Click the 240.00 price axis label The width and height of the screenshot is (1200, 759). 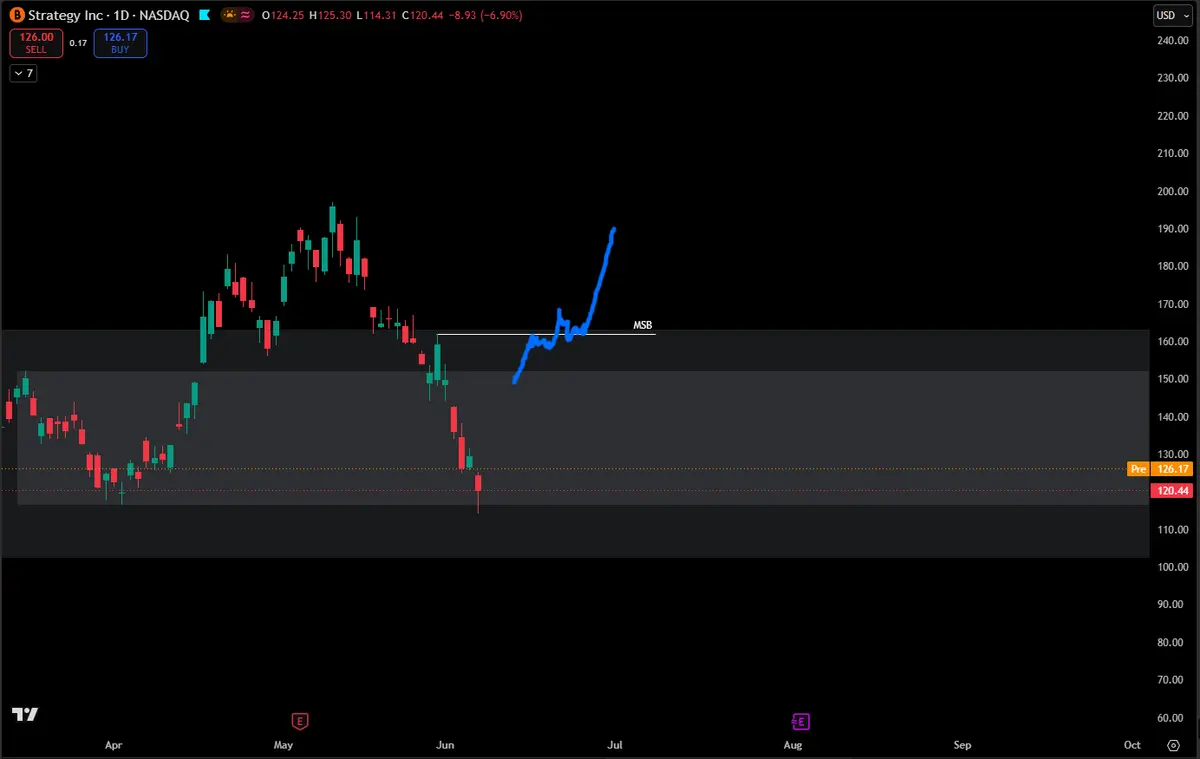point(1172,40)
